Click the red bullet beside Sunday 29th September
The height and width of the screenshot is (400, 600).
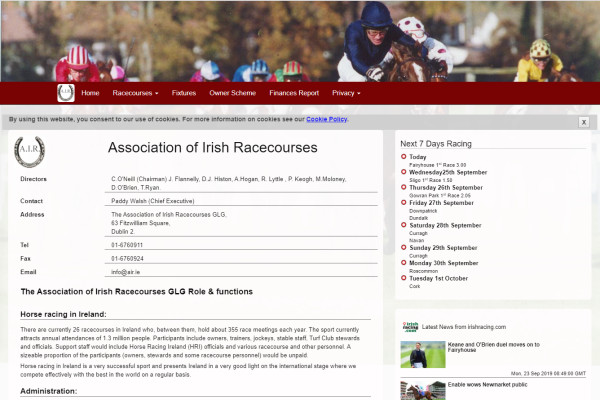point(403,247)
